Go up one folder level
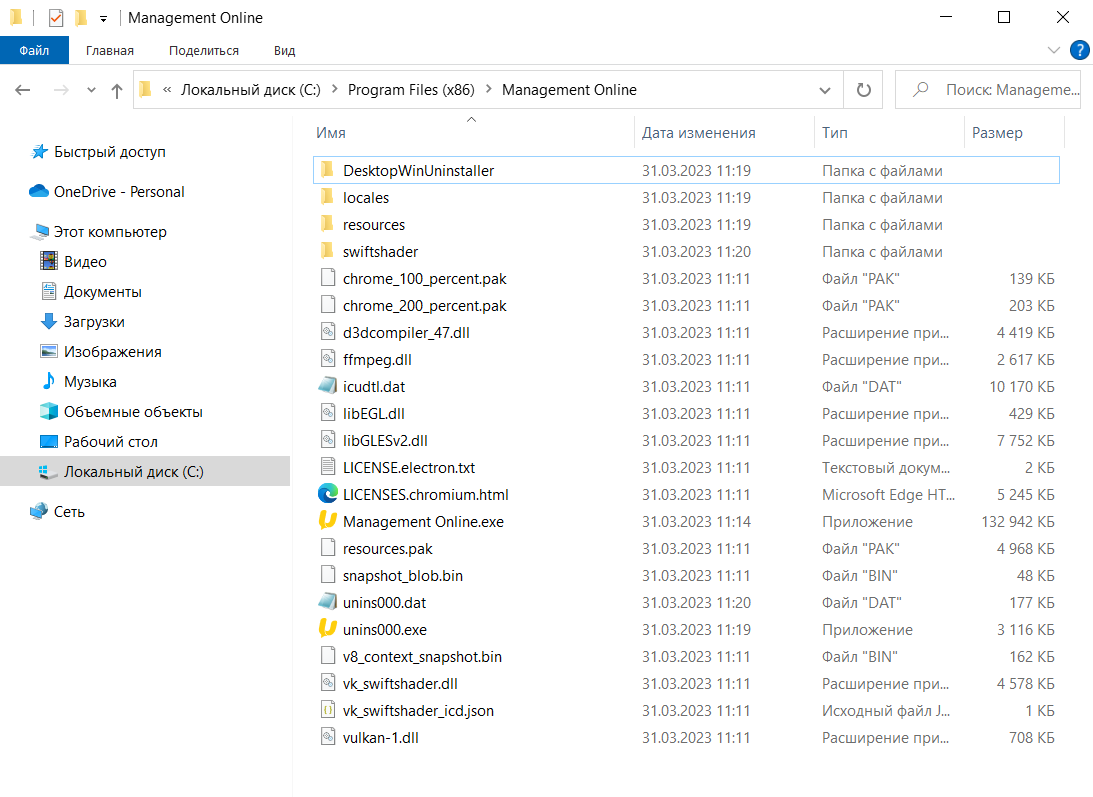Viewport: 1093px width, 797px height. 117,90
